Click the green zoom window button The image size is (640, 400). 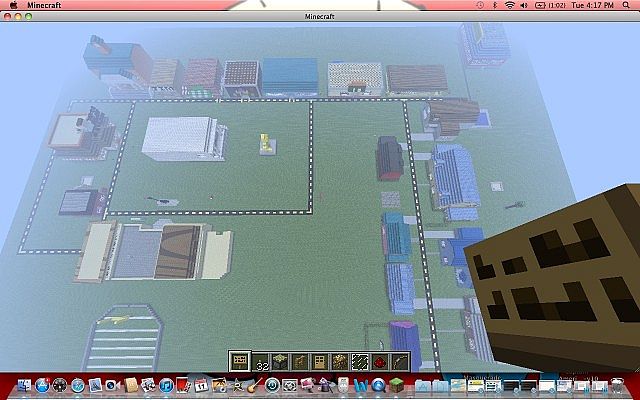tap(33, 18)
